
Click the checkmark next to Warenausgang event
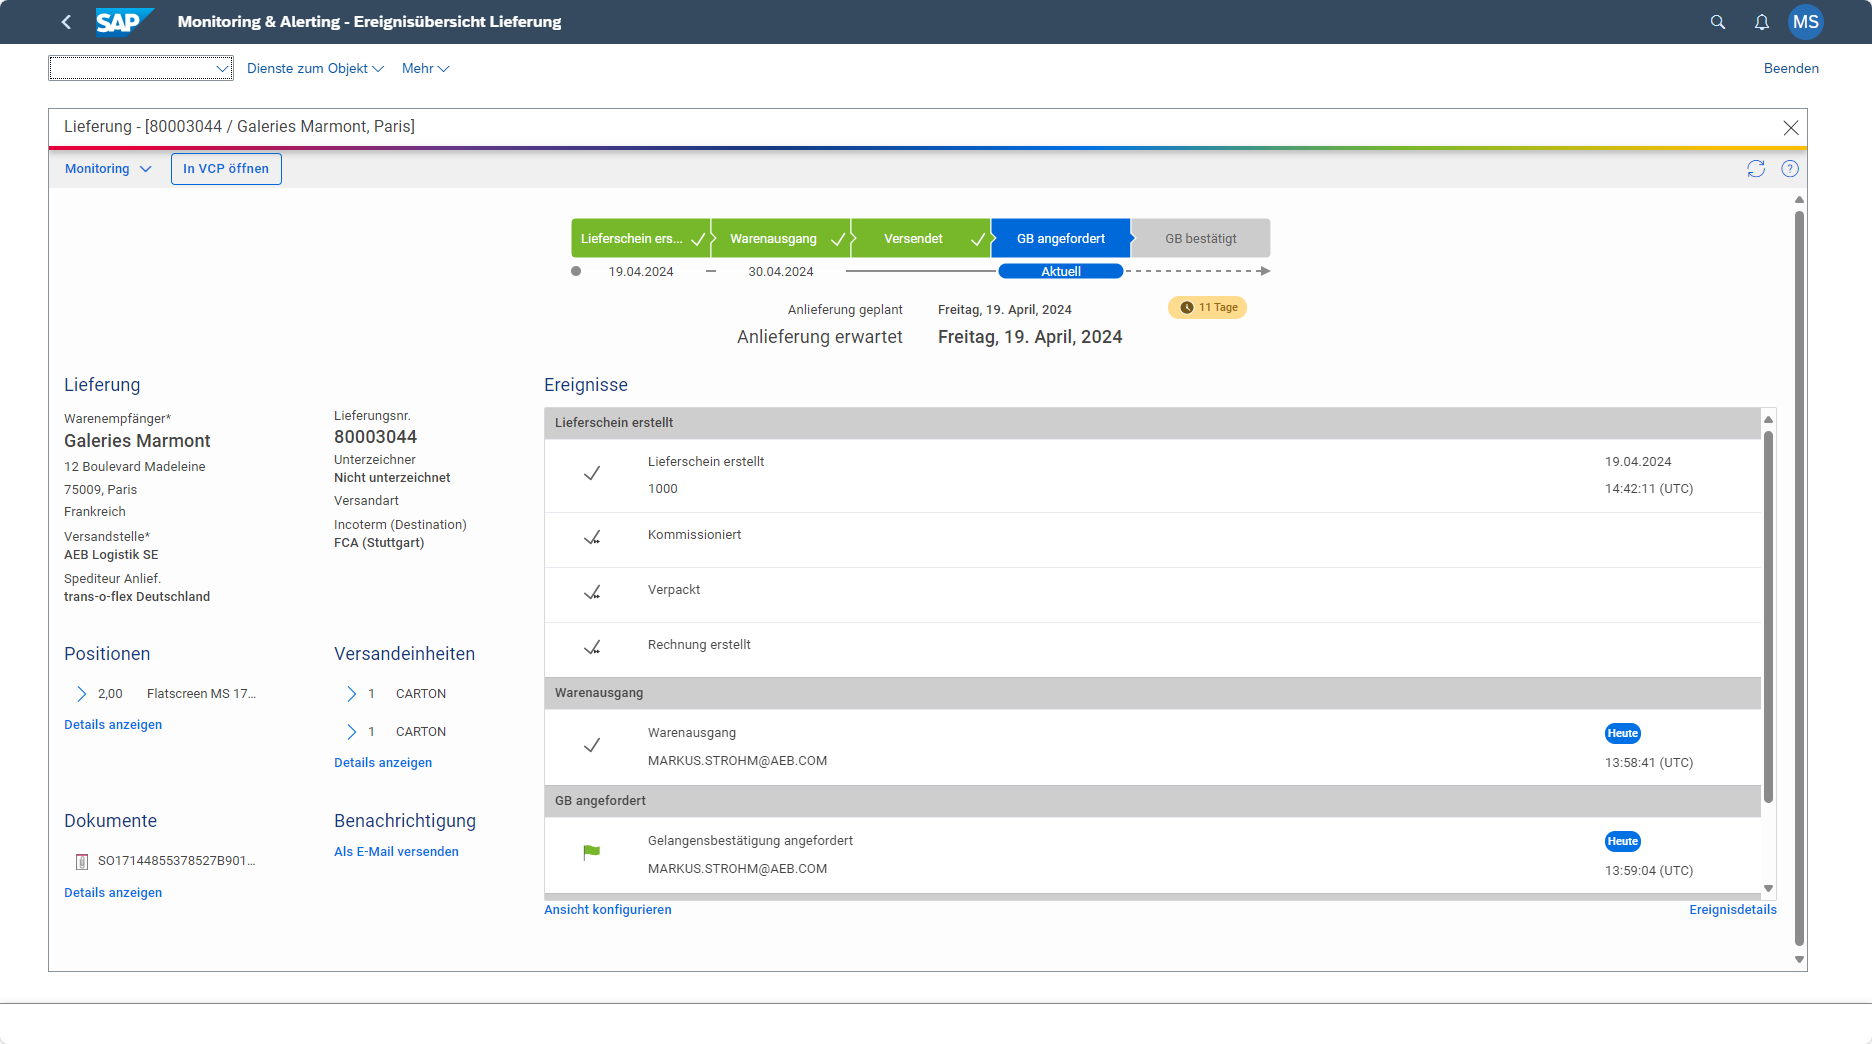pyautogui.click(x=592, y=745)
